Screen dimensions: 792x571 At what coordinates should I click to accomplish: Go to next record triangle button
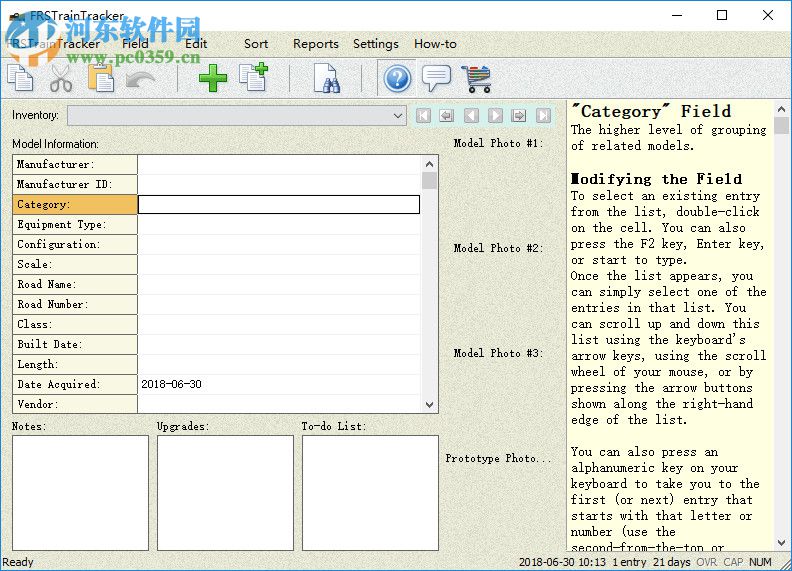coord(495,116)
